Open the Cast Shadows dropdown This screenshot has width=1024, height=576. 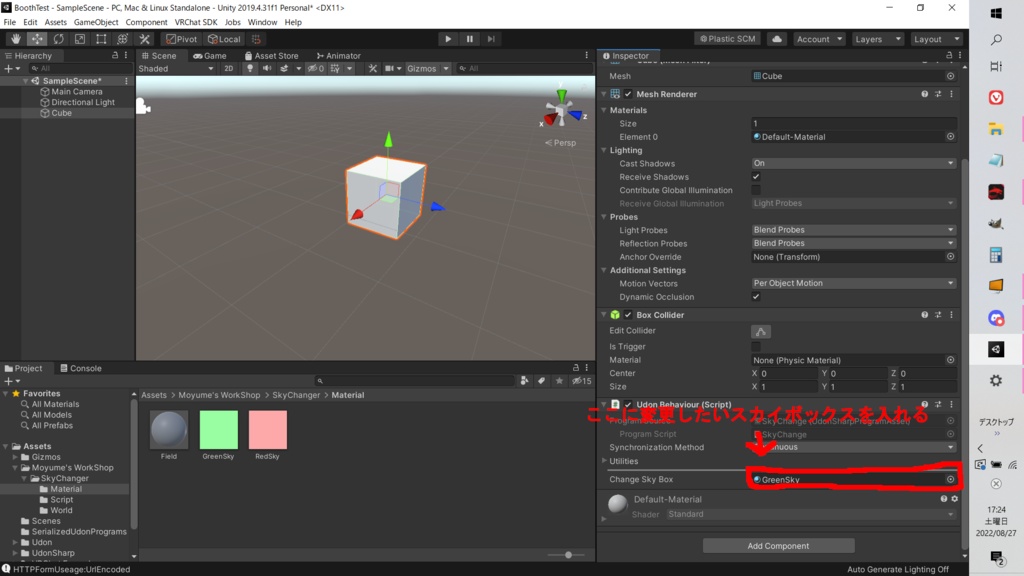point(854,163)
